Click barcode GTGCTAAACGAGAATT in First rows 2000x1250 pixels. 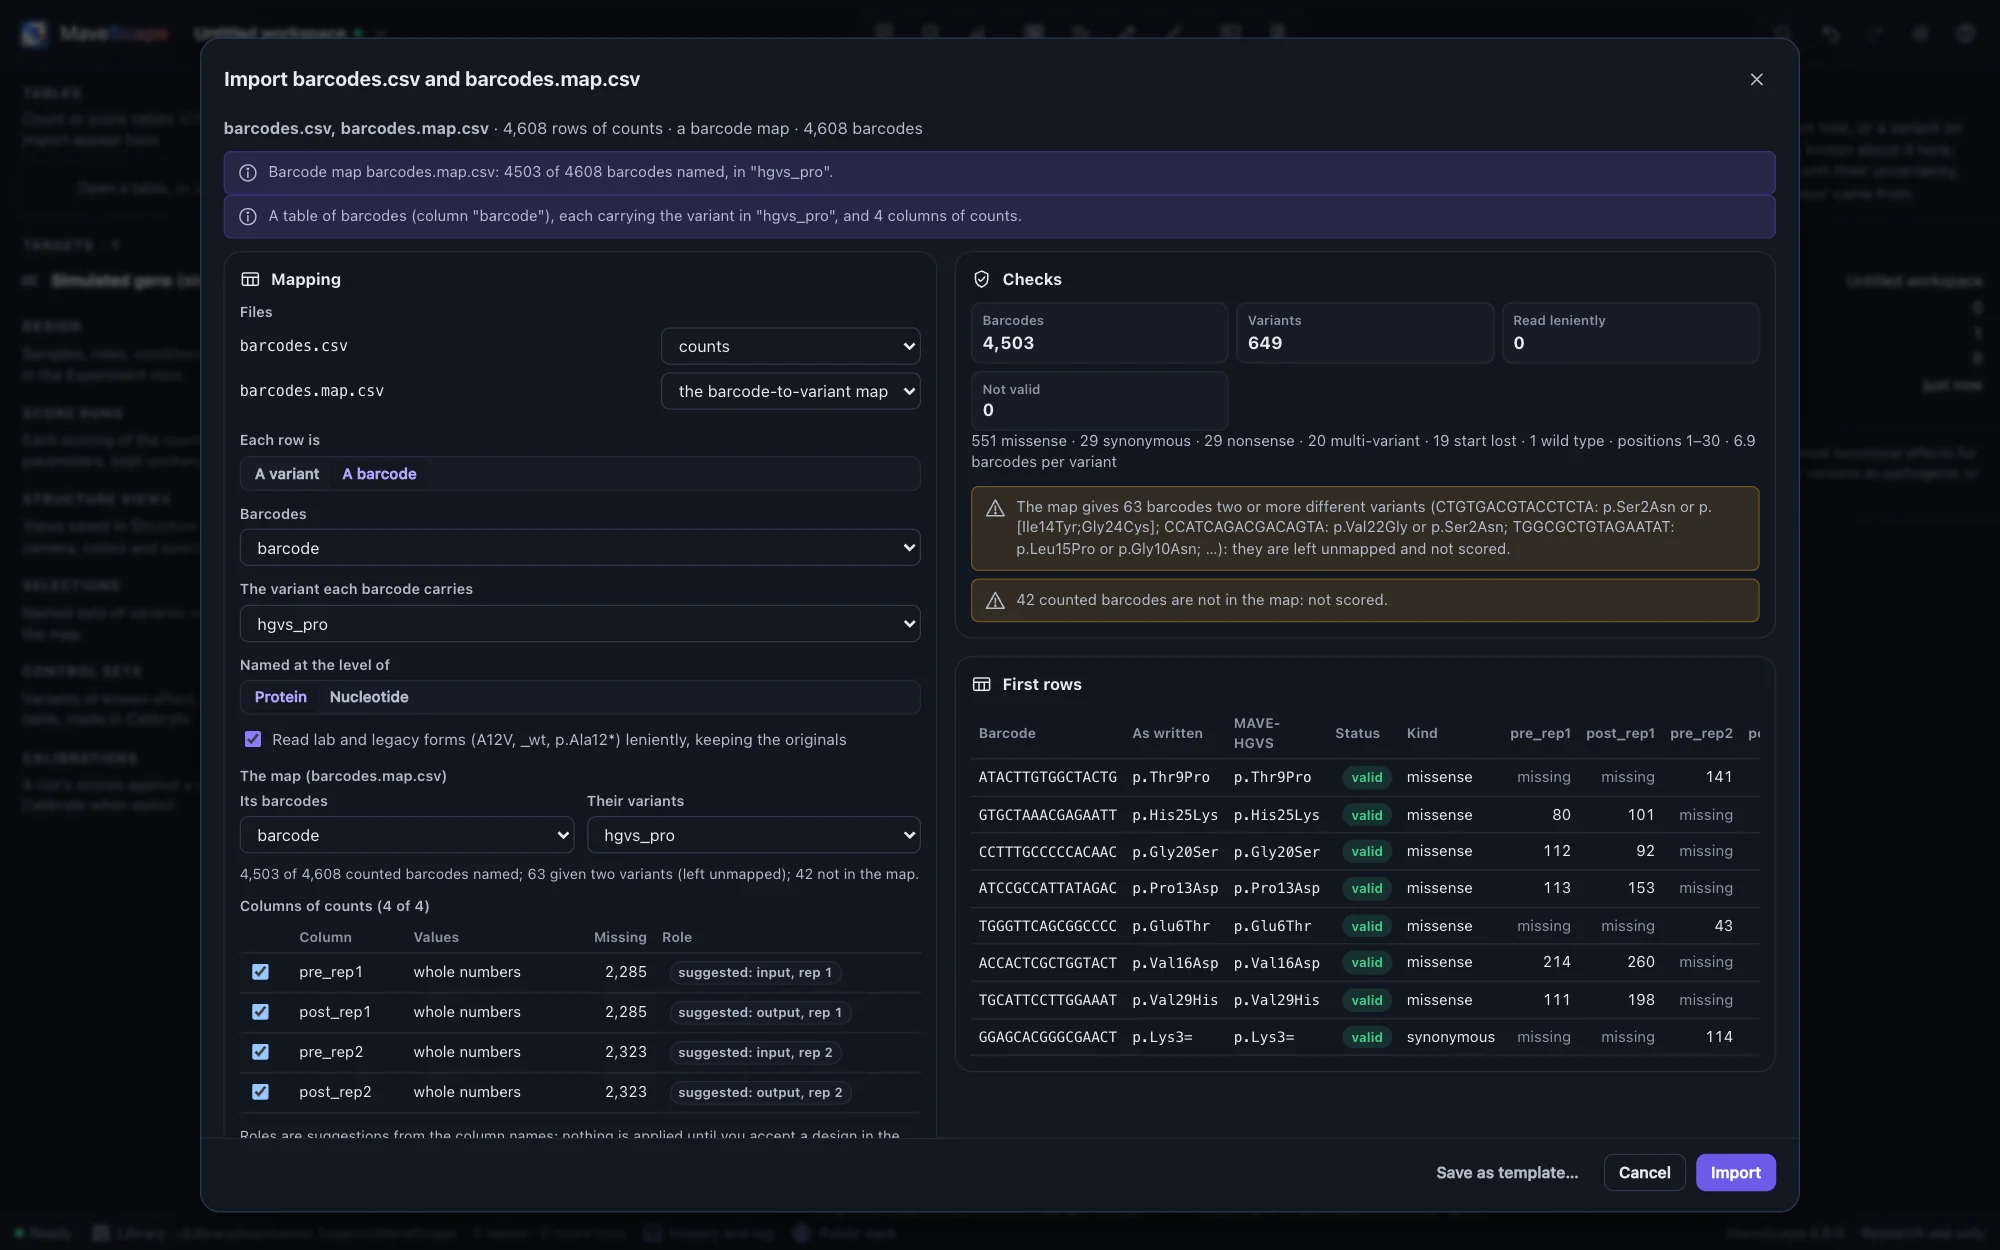1047,815
